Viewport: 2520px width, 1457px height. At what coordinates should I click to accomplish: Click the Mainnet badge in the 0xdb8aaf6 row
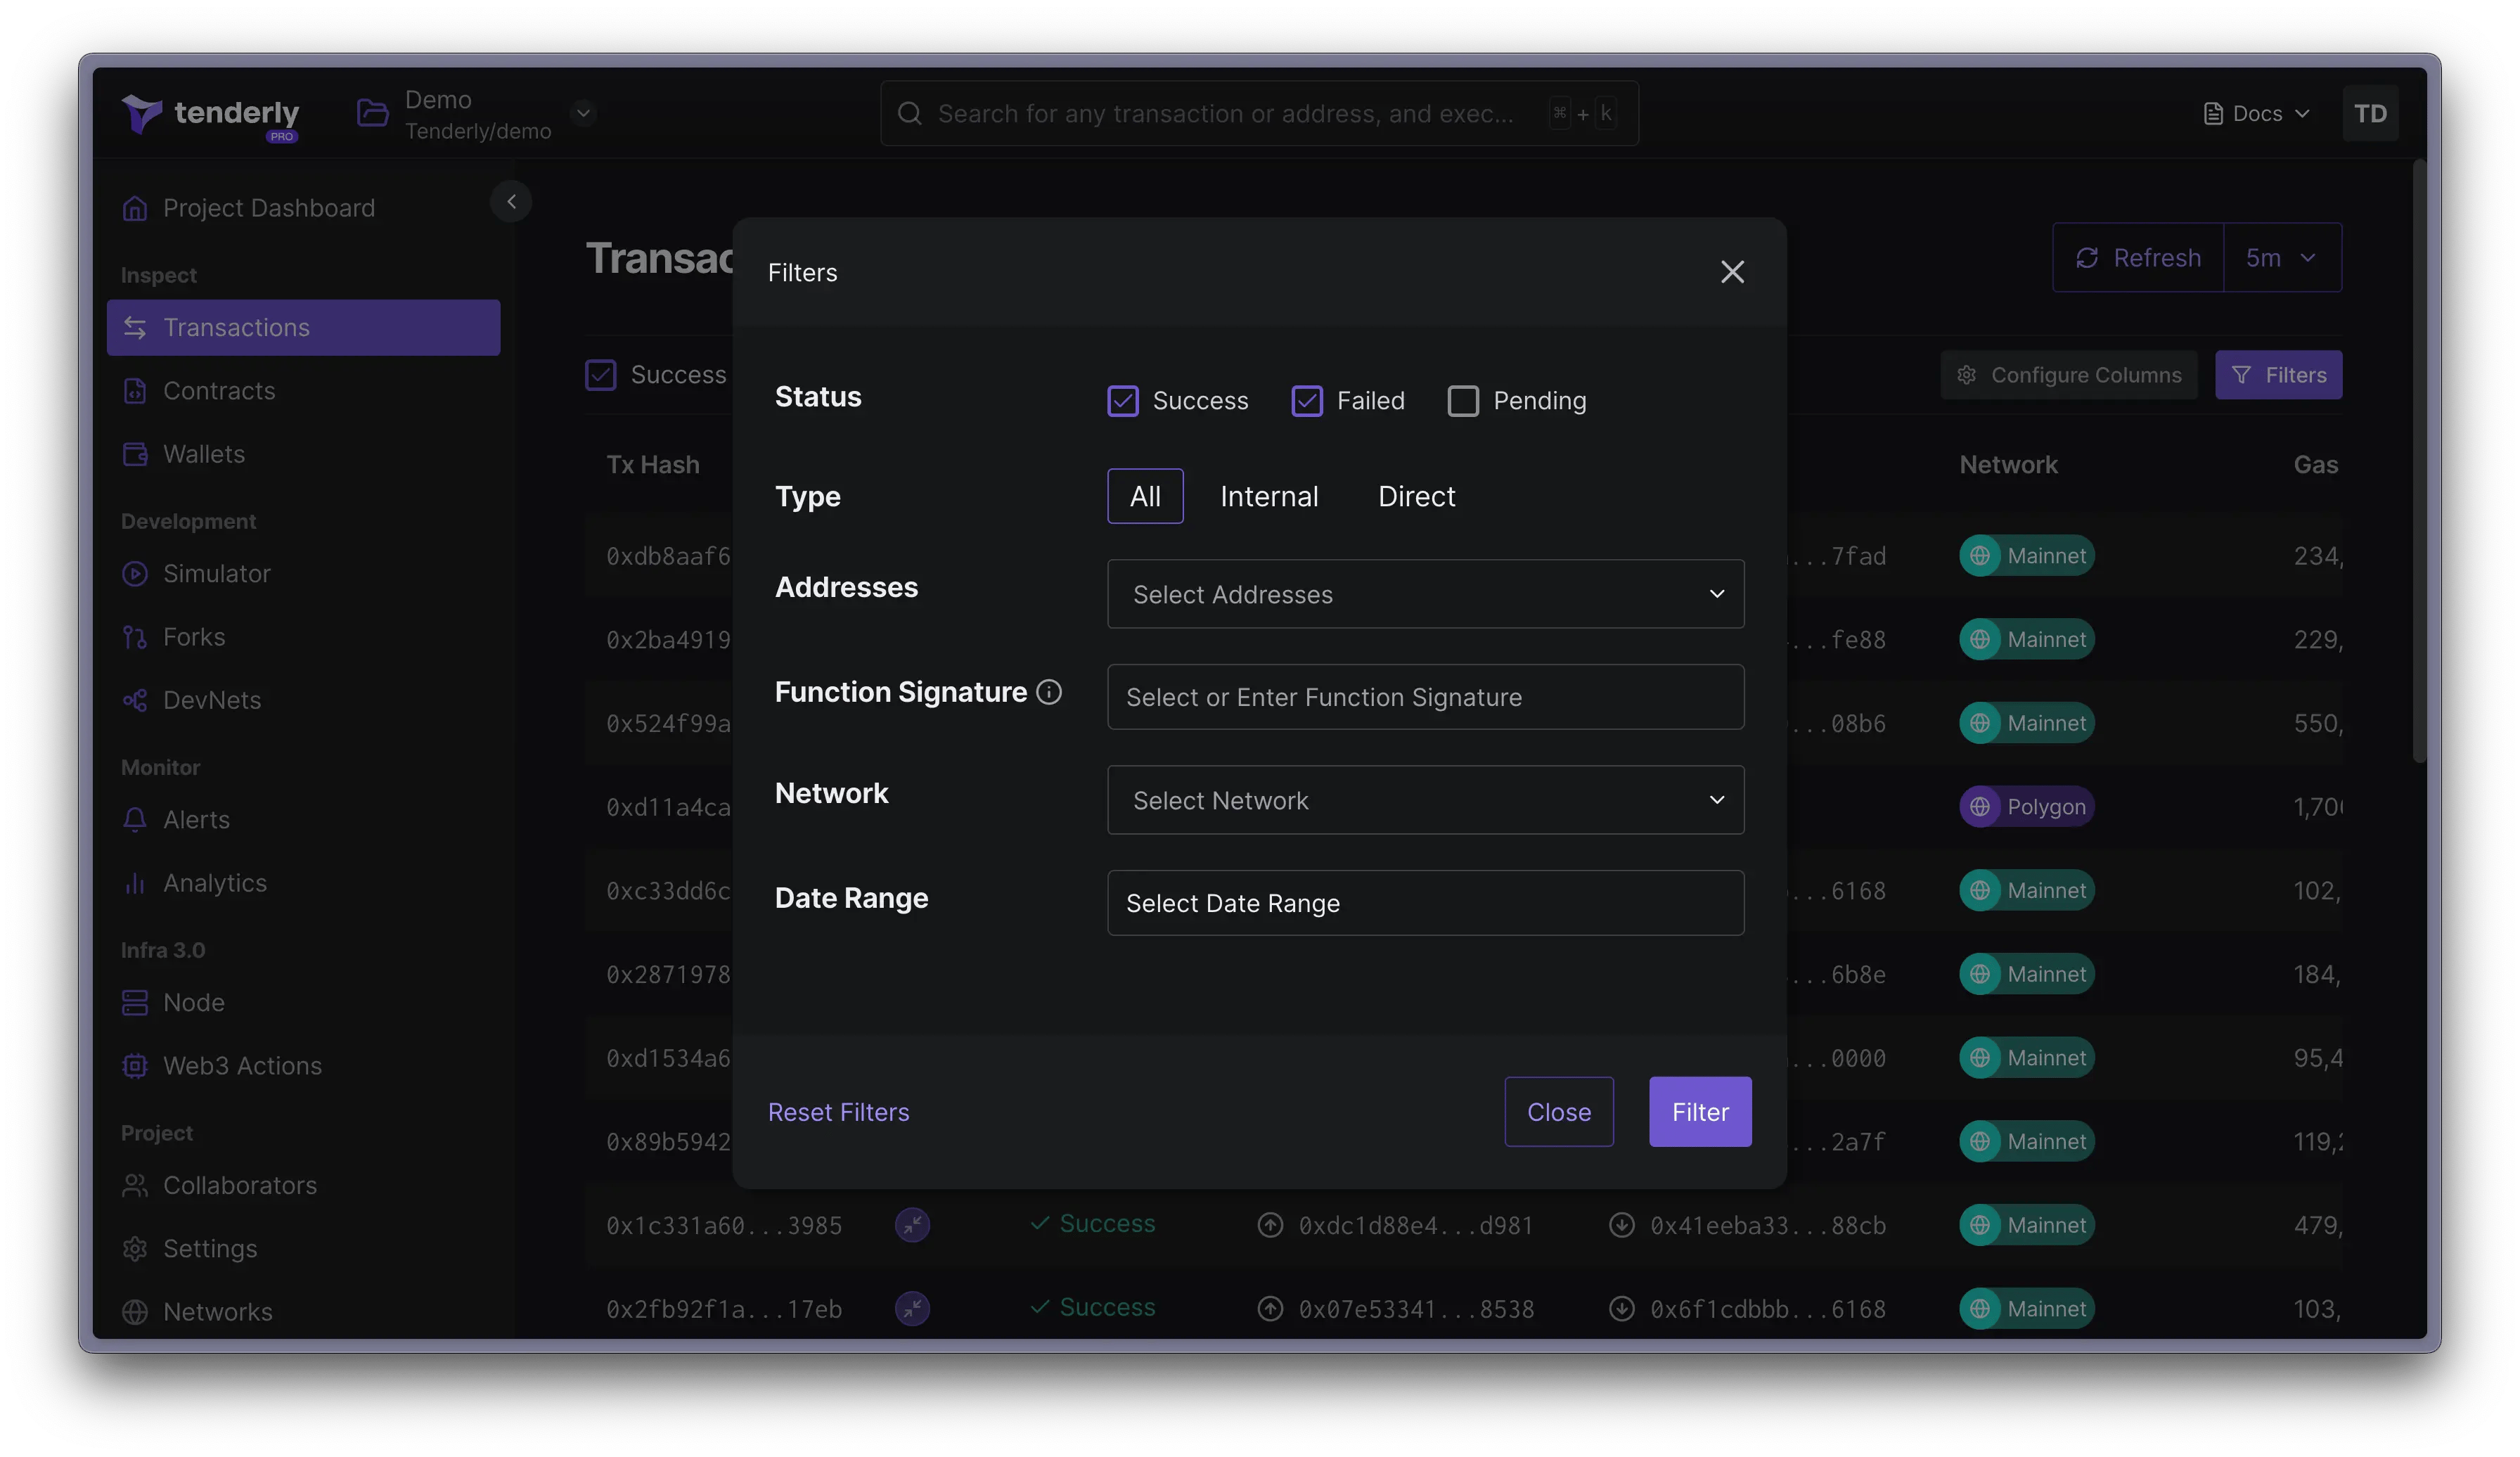[x=2026, y=556]
